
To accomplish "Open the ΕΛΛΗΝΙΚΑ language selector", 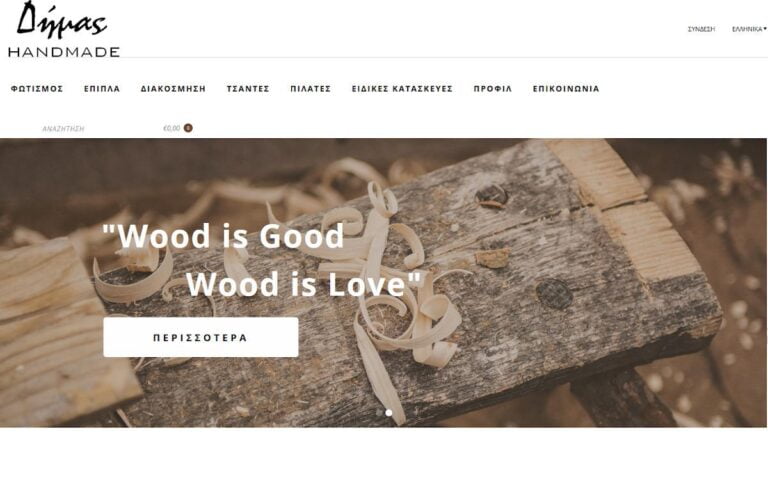I will click(x=749, y=29).
